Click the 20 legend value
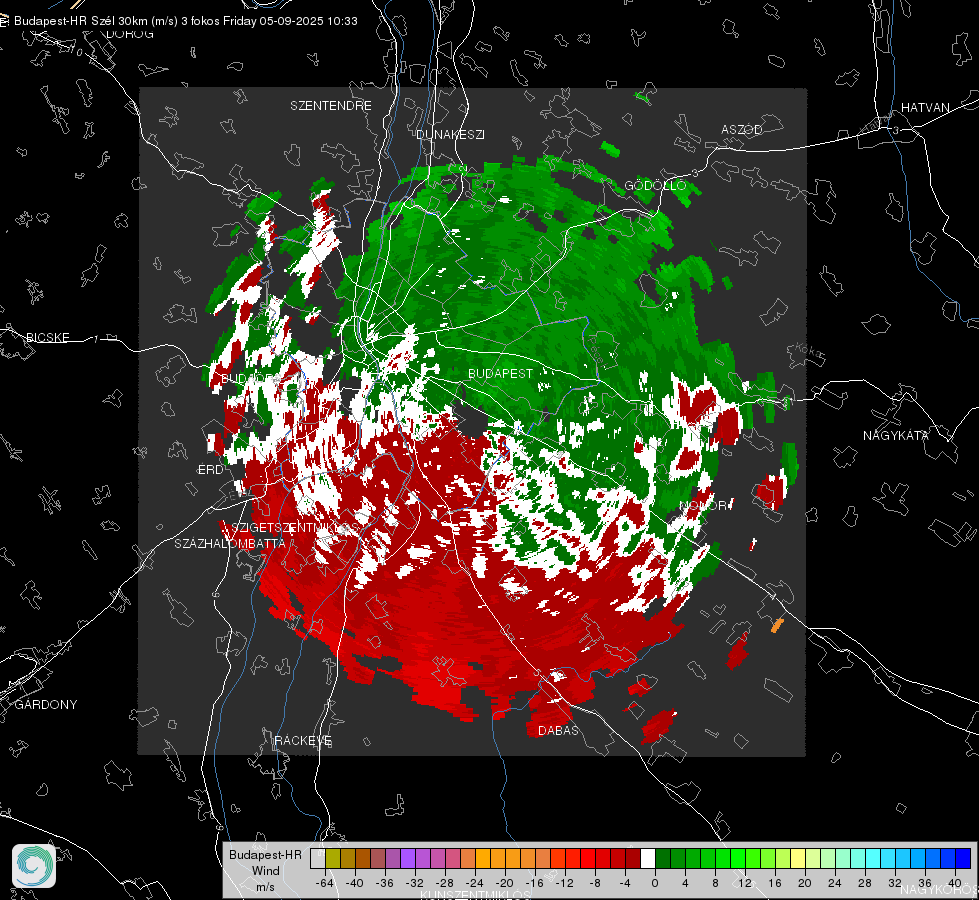 (x=805, y=883)
